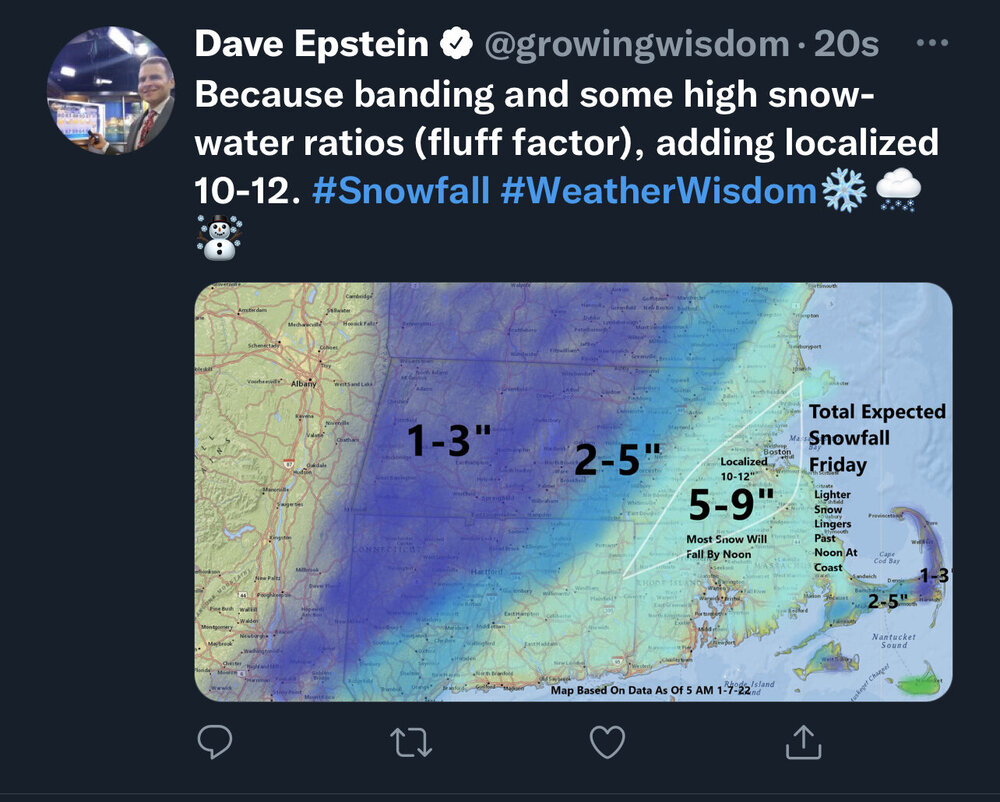Click the snowflake emoji
This screenshot has height=802, width=1000.
844,191
